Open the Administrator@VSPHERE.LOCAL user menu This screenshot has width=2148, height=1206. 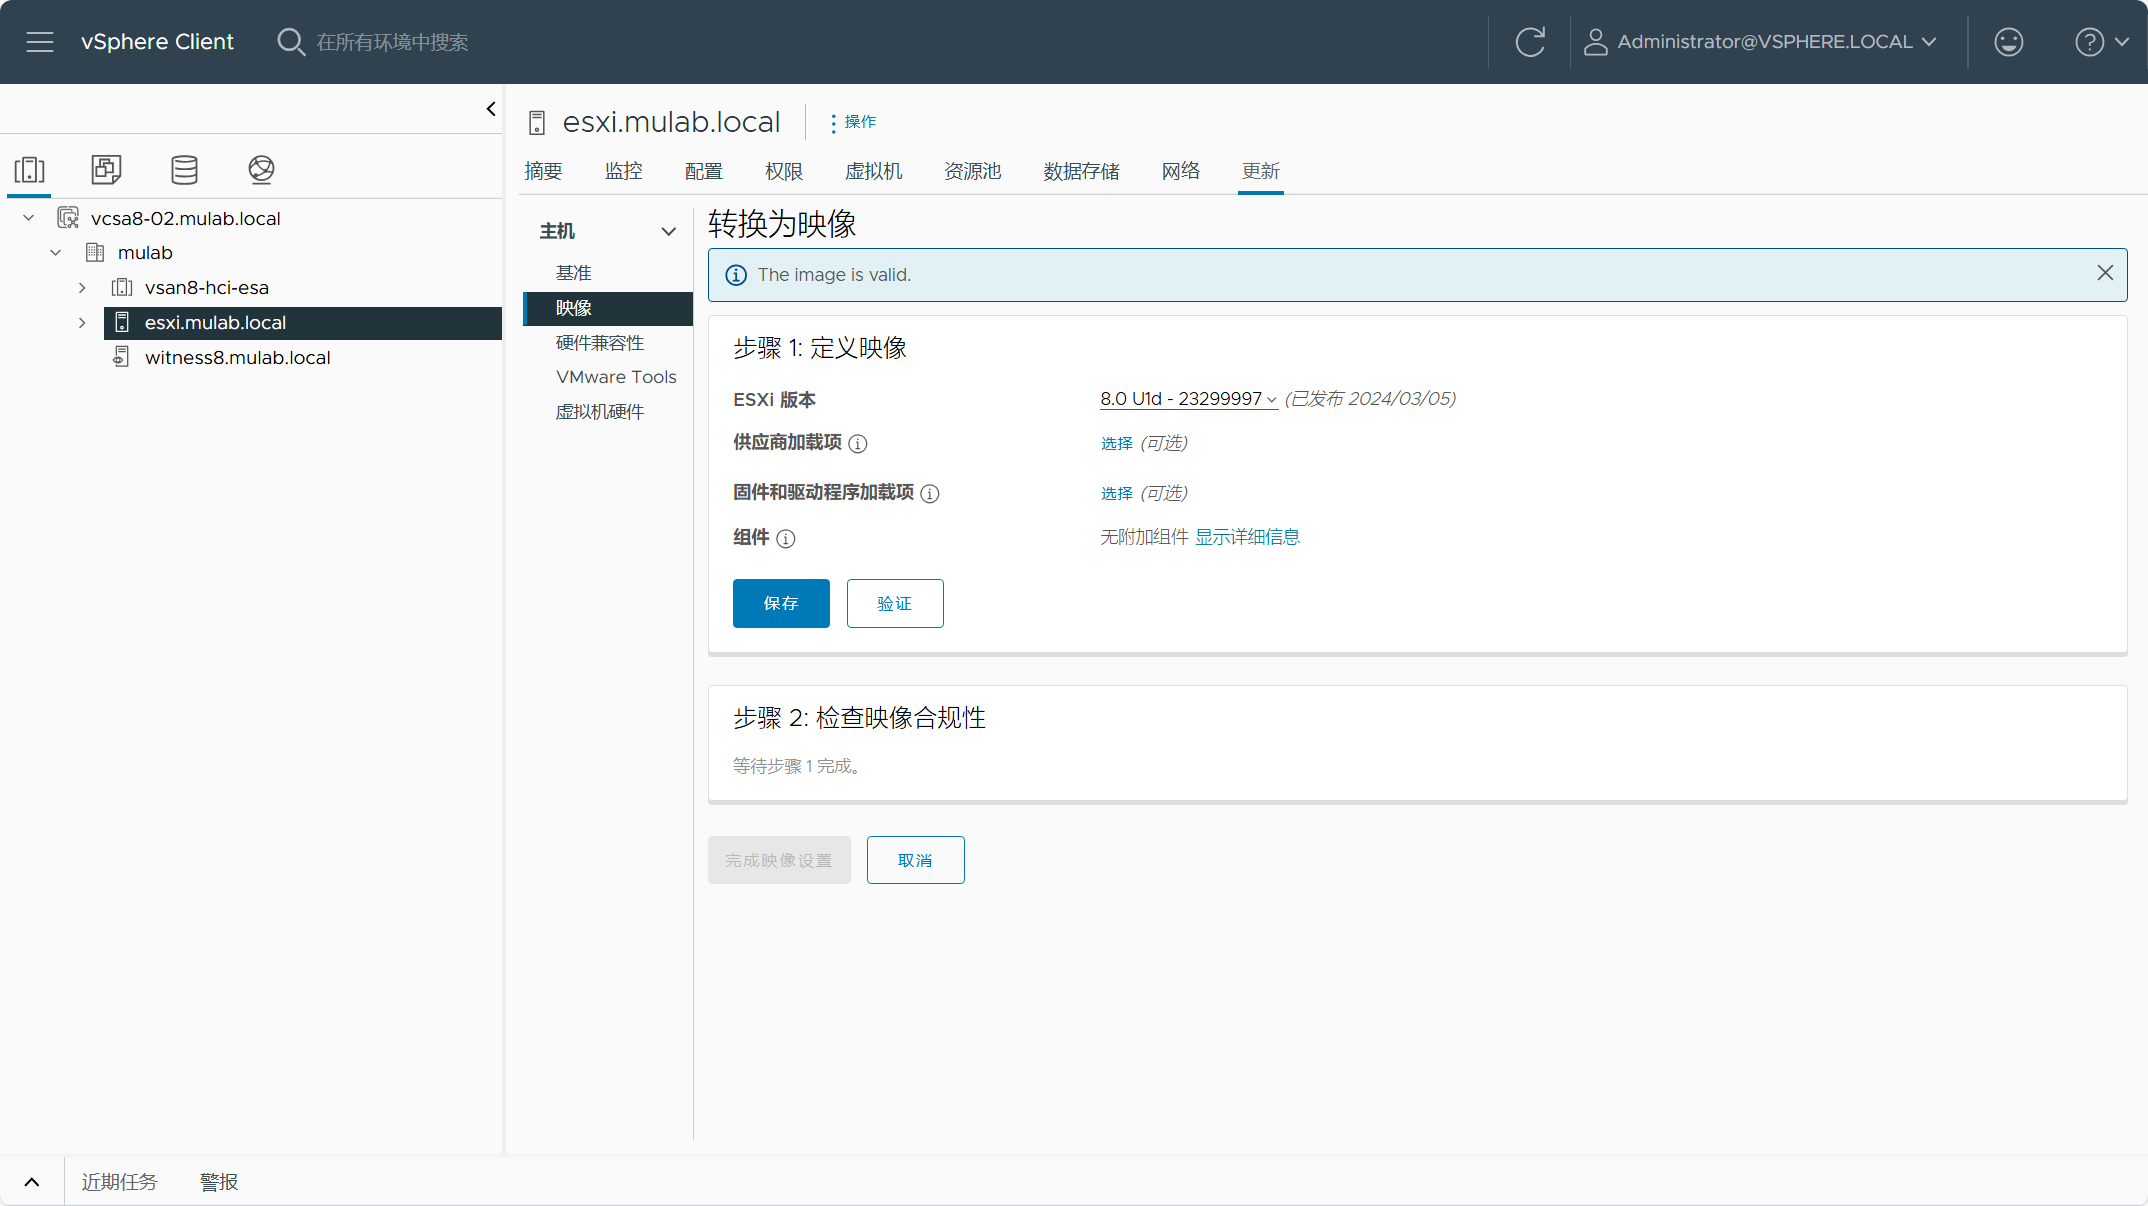point(1762,42)
